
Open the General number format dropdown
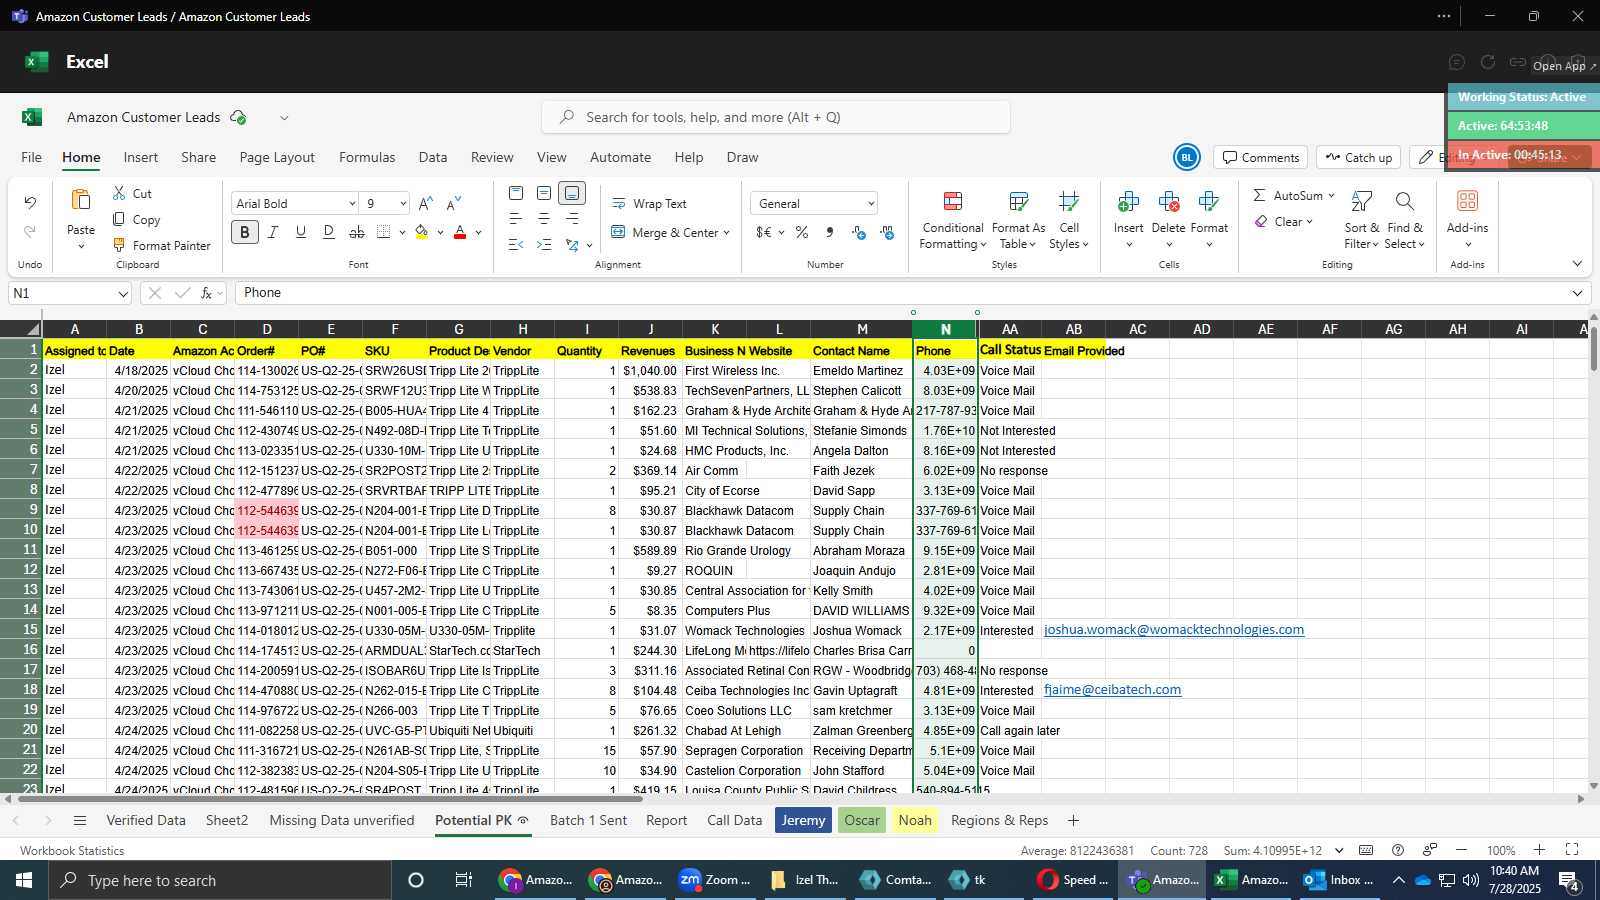tap(871, 204)
